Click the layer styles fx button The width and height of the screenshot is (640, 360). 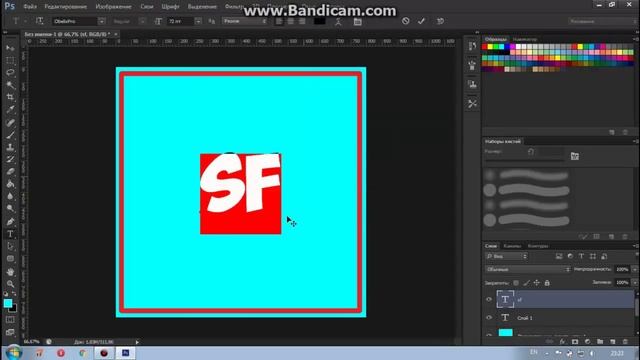point(562,342)
